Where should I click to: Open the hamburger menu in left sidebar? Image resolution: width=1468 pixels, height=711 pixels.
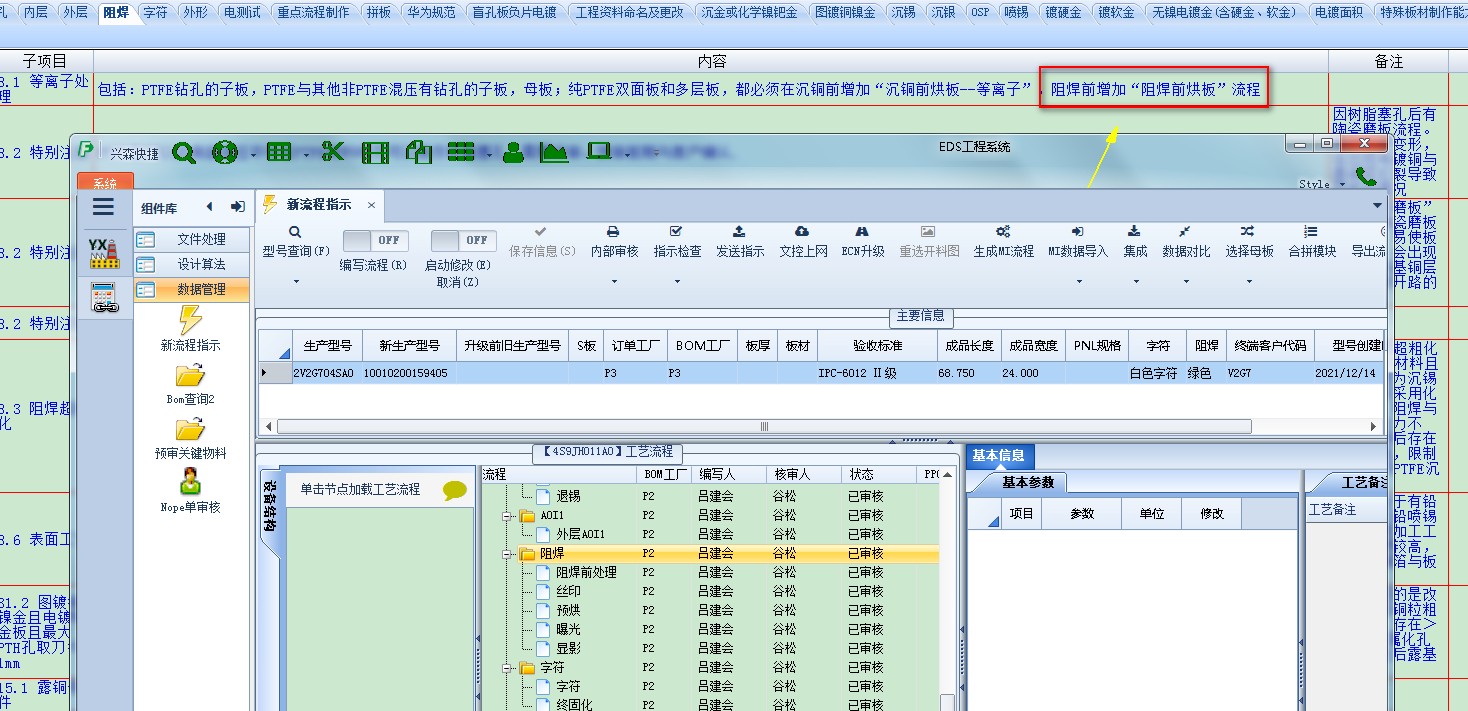103,207
